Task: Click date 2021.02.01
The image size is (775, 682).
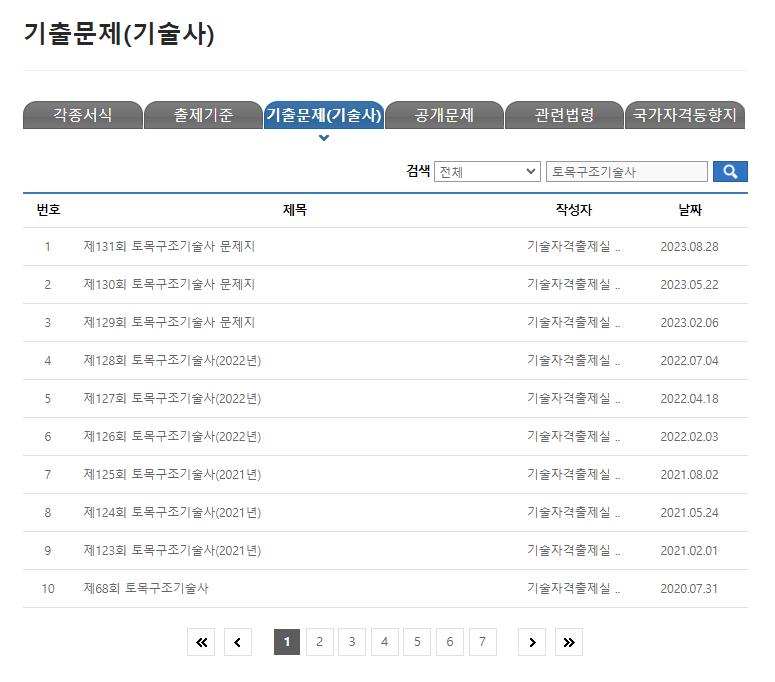Action: [689, 551]
